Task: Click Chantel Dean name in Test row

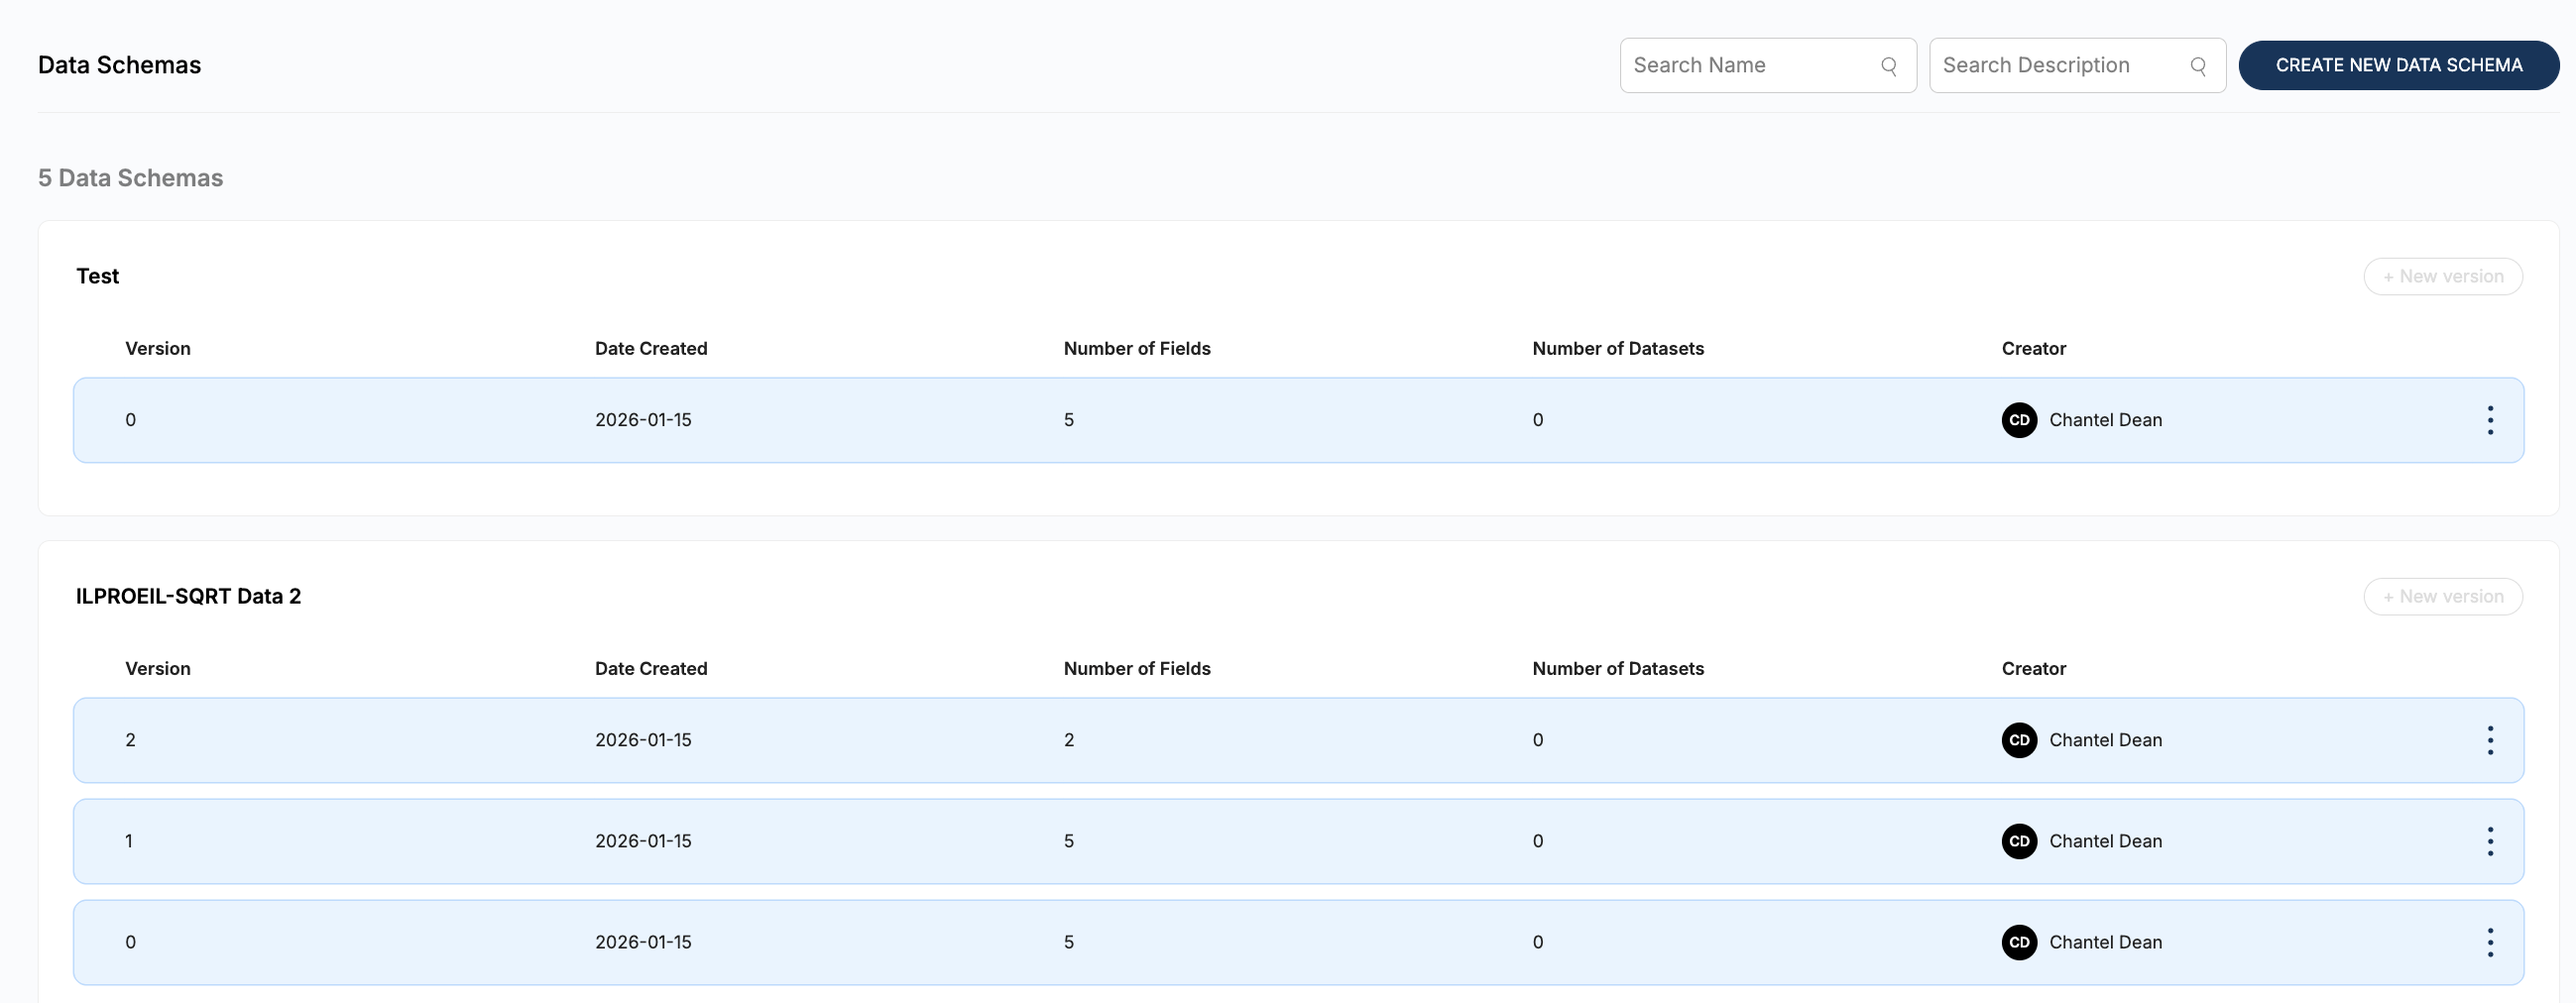Action: pyautogui.click(x=2105, y=420)
